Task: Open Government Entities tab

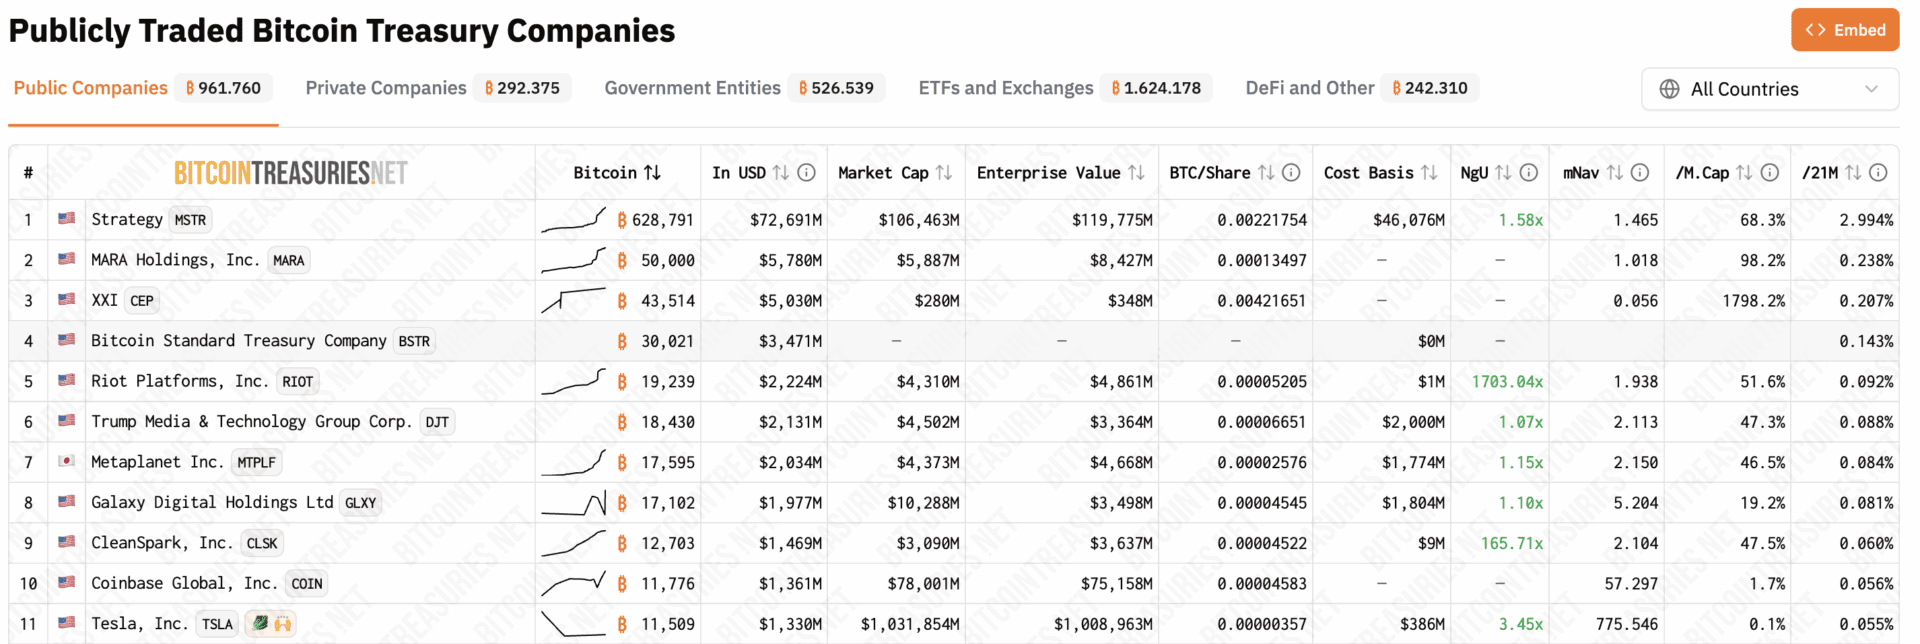Action: point(744,88)
